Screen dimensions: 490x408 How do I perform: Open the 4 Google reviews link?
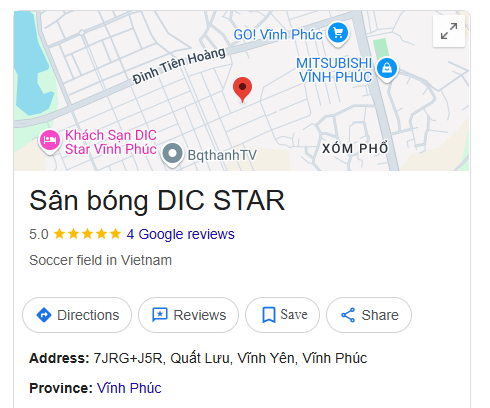181,234
